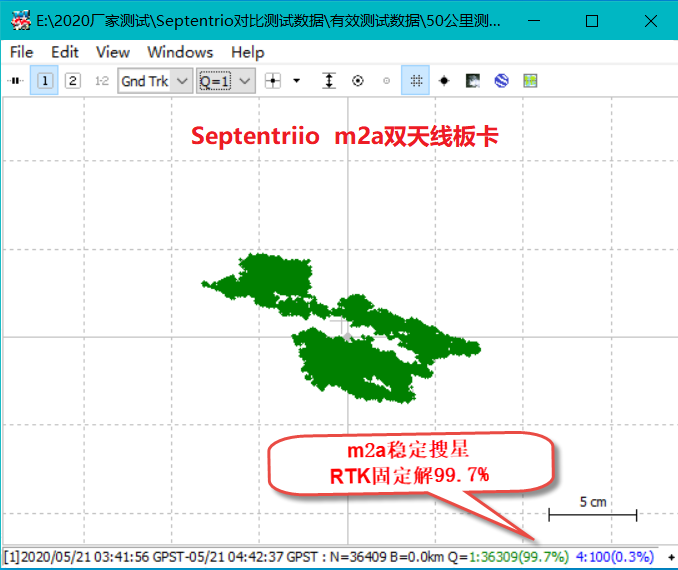This screenshot has width=678, height=570.
Task: Open the Q=1 quality flag dropdown
Action: 226,81
